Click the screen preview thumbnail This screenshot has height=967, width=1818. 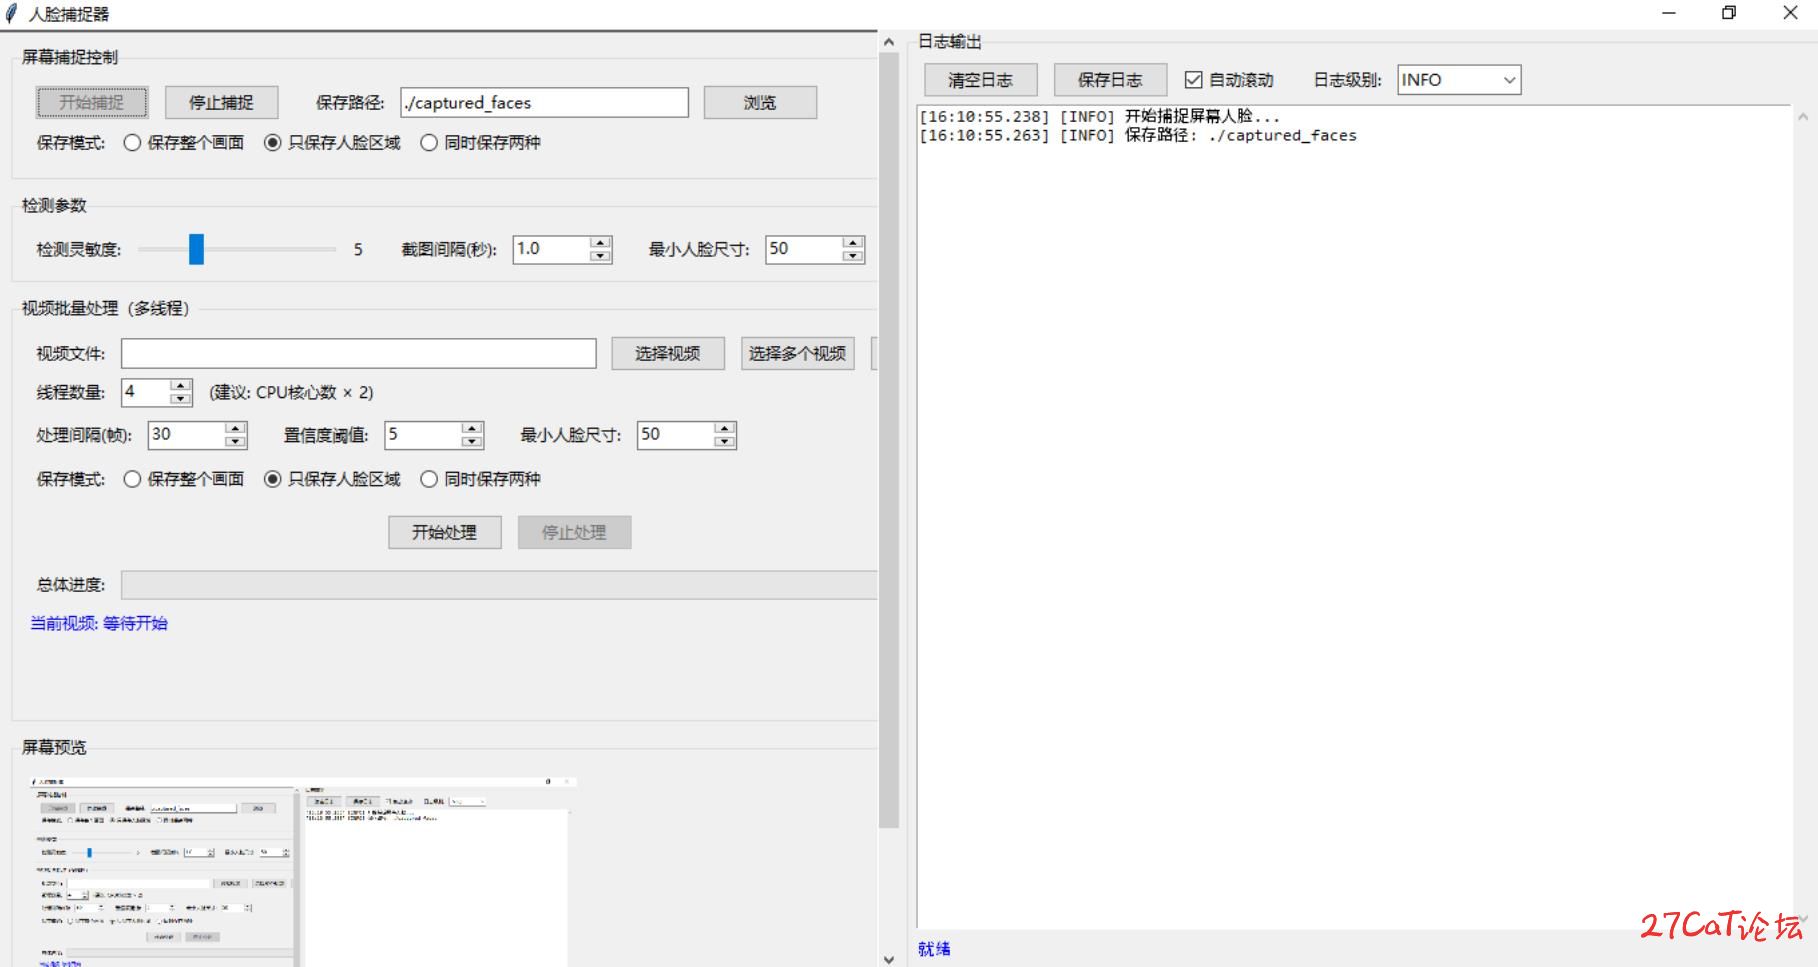click(300, 870)
